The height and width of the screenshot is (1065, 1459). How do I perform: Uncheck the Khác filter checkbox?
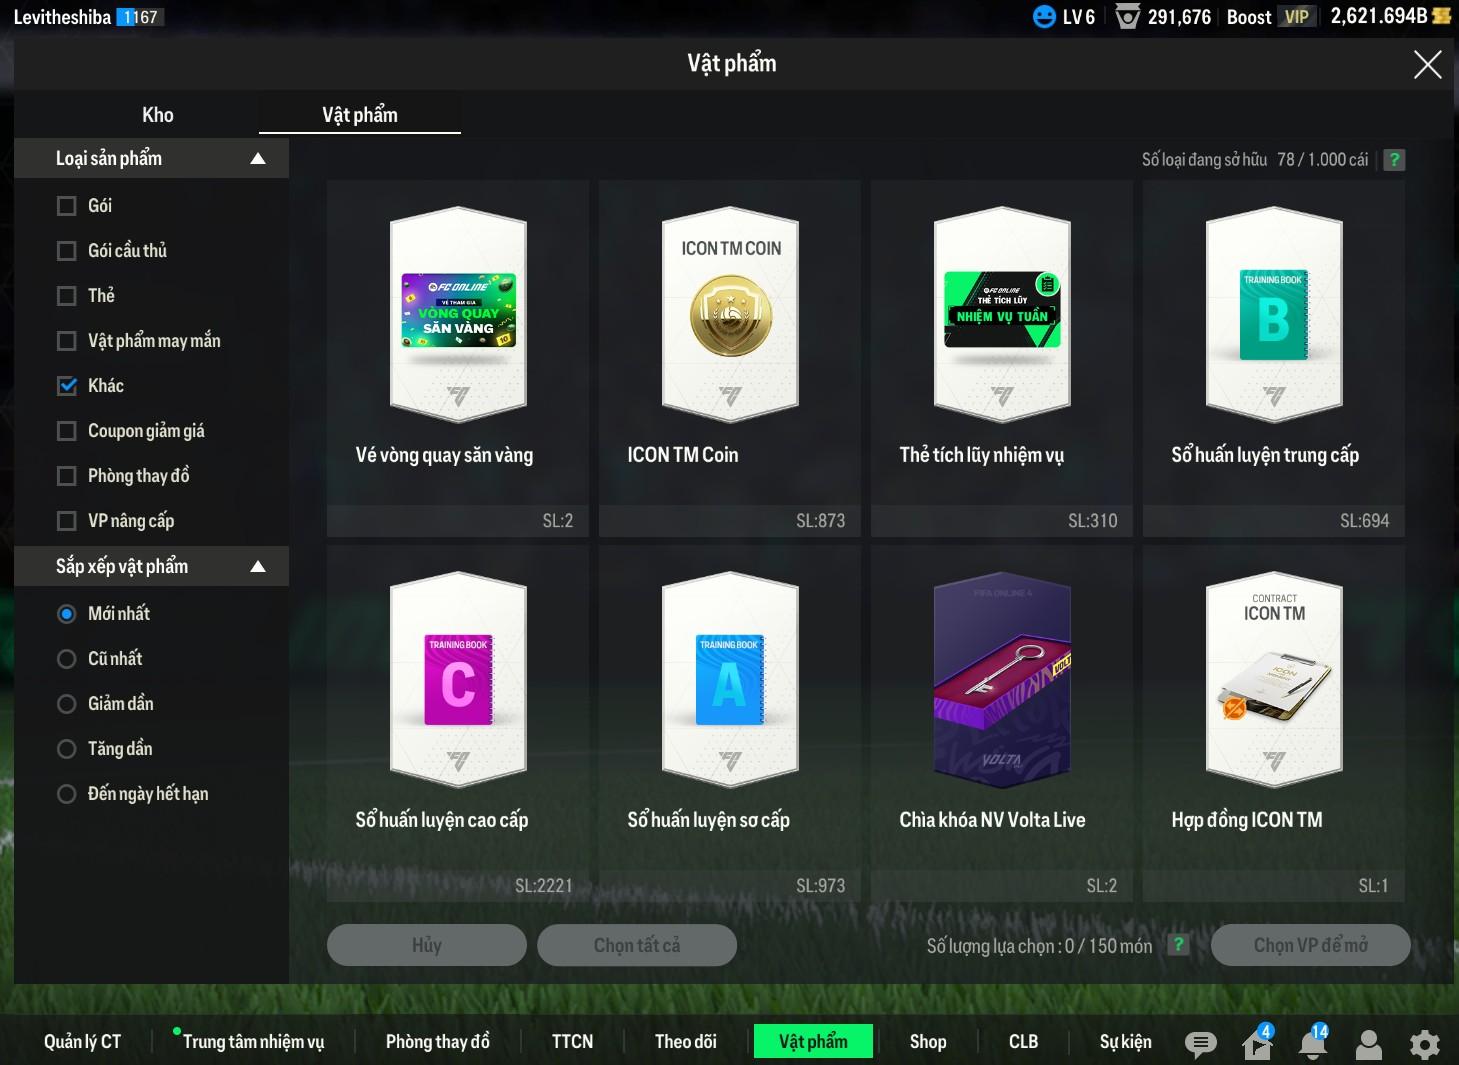pos(67,386)
